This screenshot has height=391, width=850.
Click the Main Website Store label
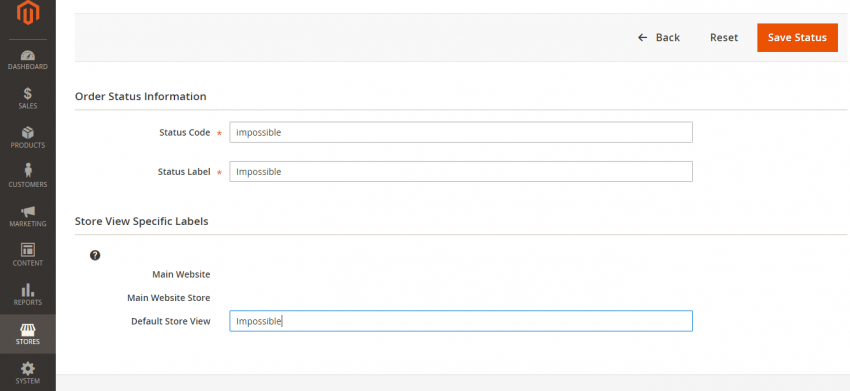pos(169,298)
